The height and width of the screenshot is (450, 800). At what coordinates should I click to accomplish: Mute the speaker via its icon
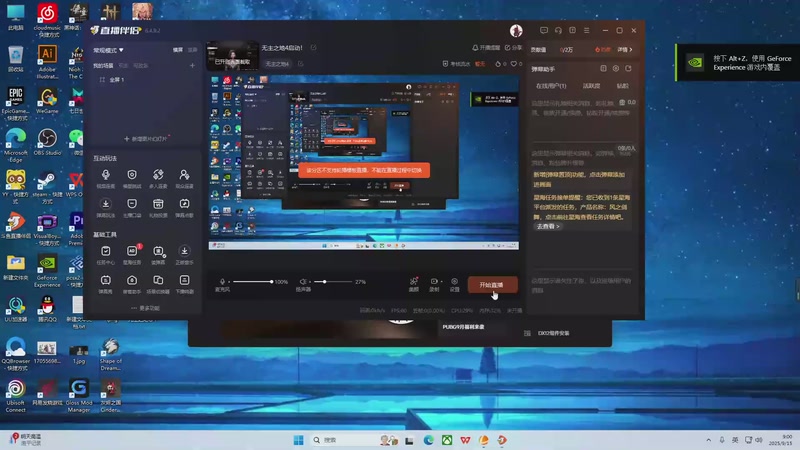click(x=303, y=282)
